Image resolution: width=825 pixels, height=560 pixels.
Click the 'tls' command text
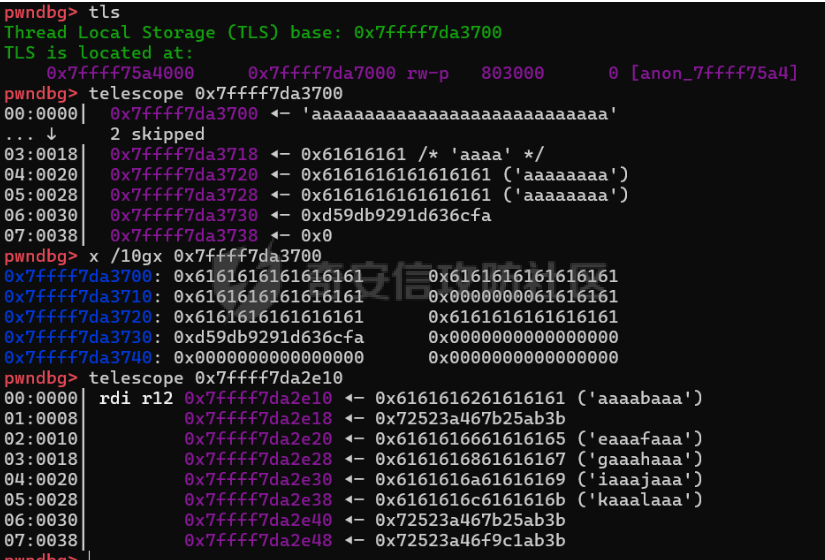tap(104, 12)
